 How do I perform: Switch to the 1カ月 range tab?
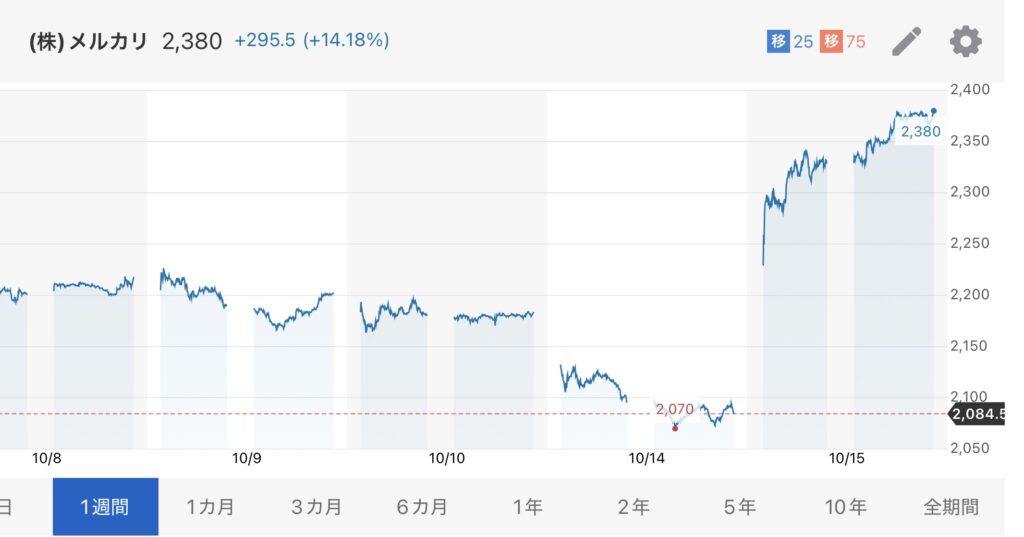[210, 507]
